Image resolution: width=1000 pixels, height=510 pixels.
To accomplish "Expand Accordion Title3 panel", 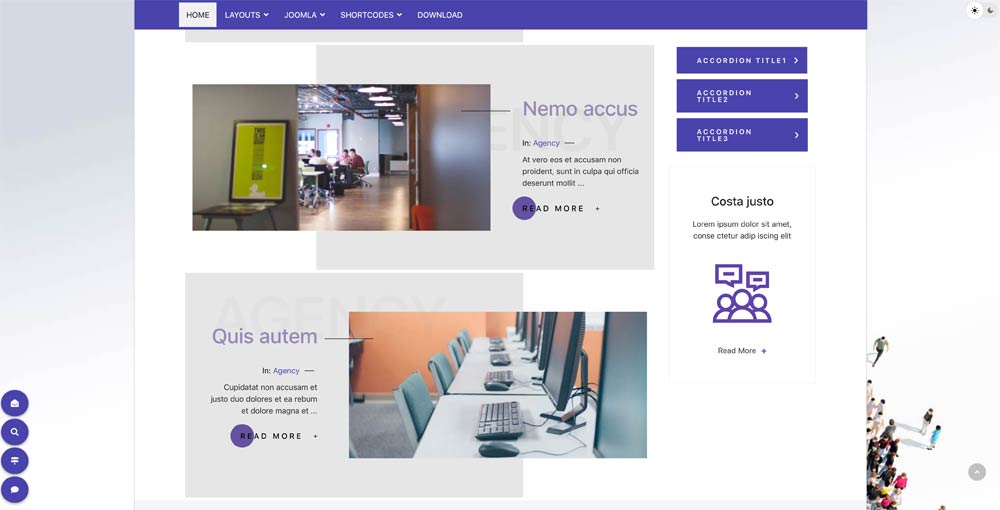I will (742, 135).
